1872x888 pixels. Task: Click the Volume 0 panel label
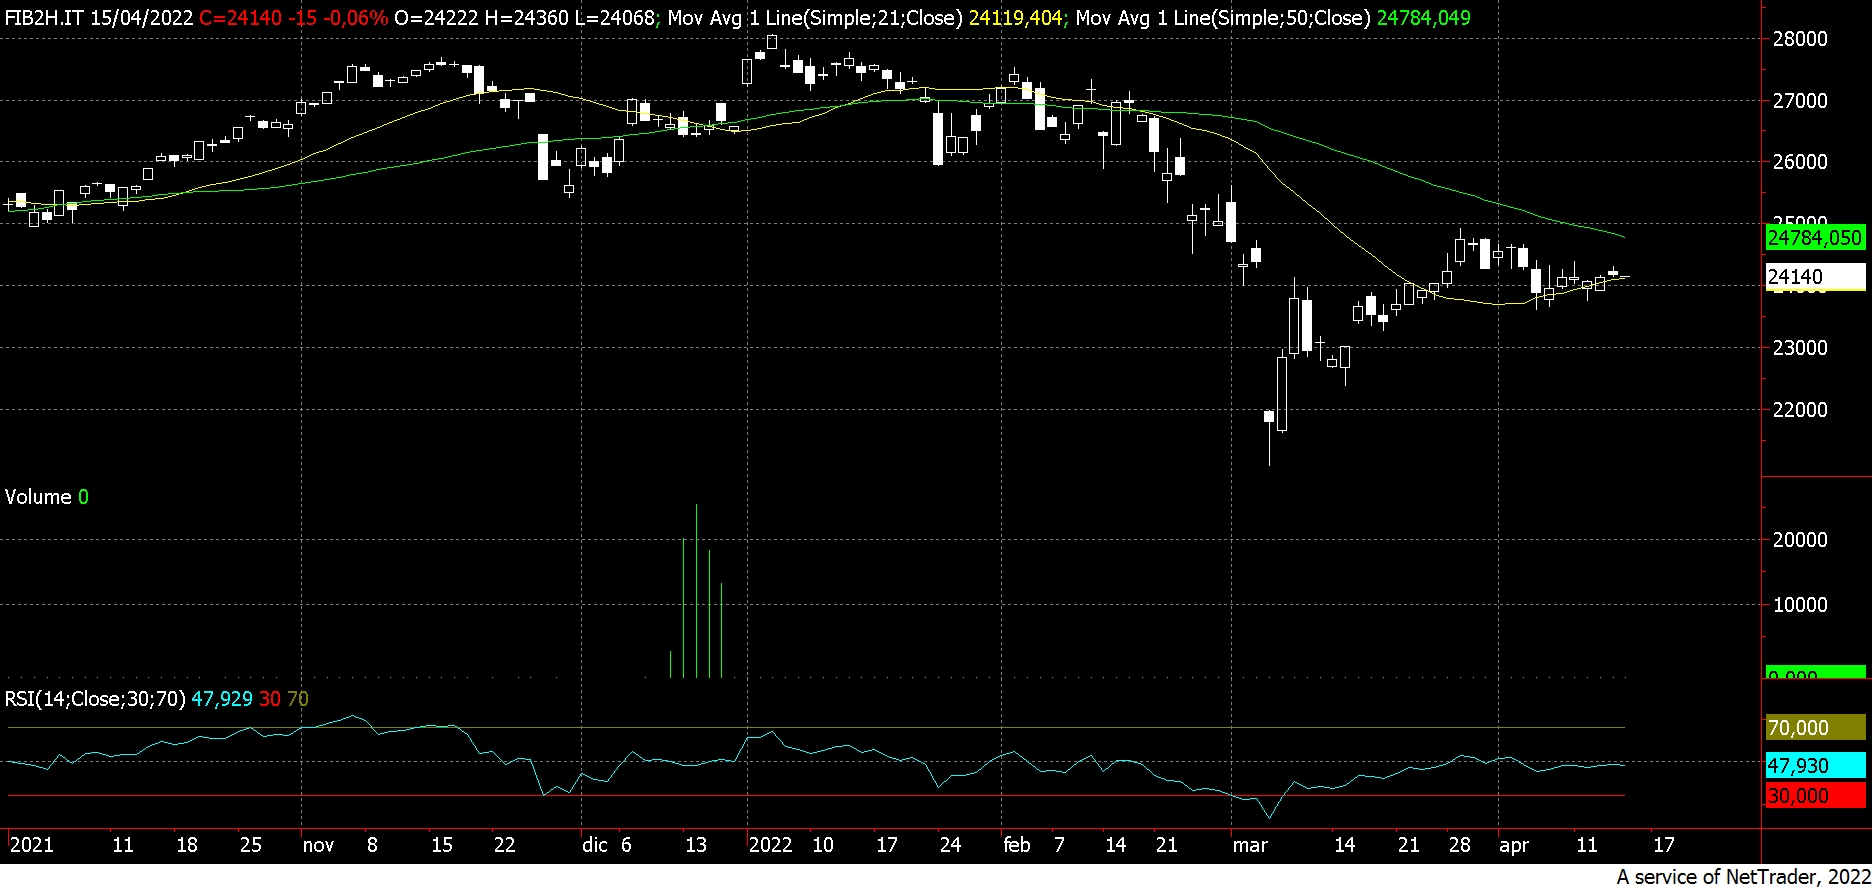pos(46,497)
